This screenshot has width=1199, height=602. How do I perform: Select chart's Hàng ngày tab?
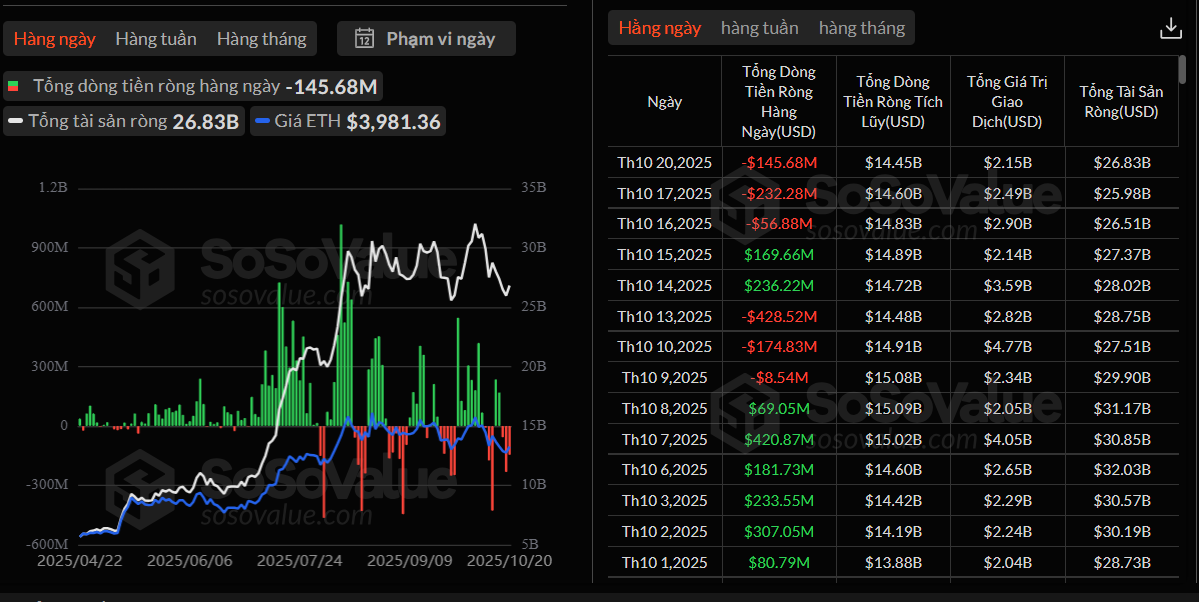click(55, 39)
